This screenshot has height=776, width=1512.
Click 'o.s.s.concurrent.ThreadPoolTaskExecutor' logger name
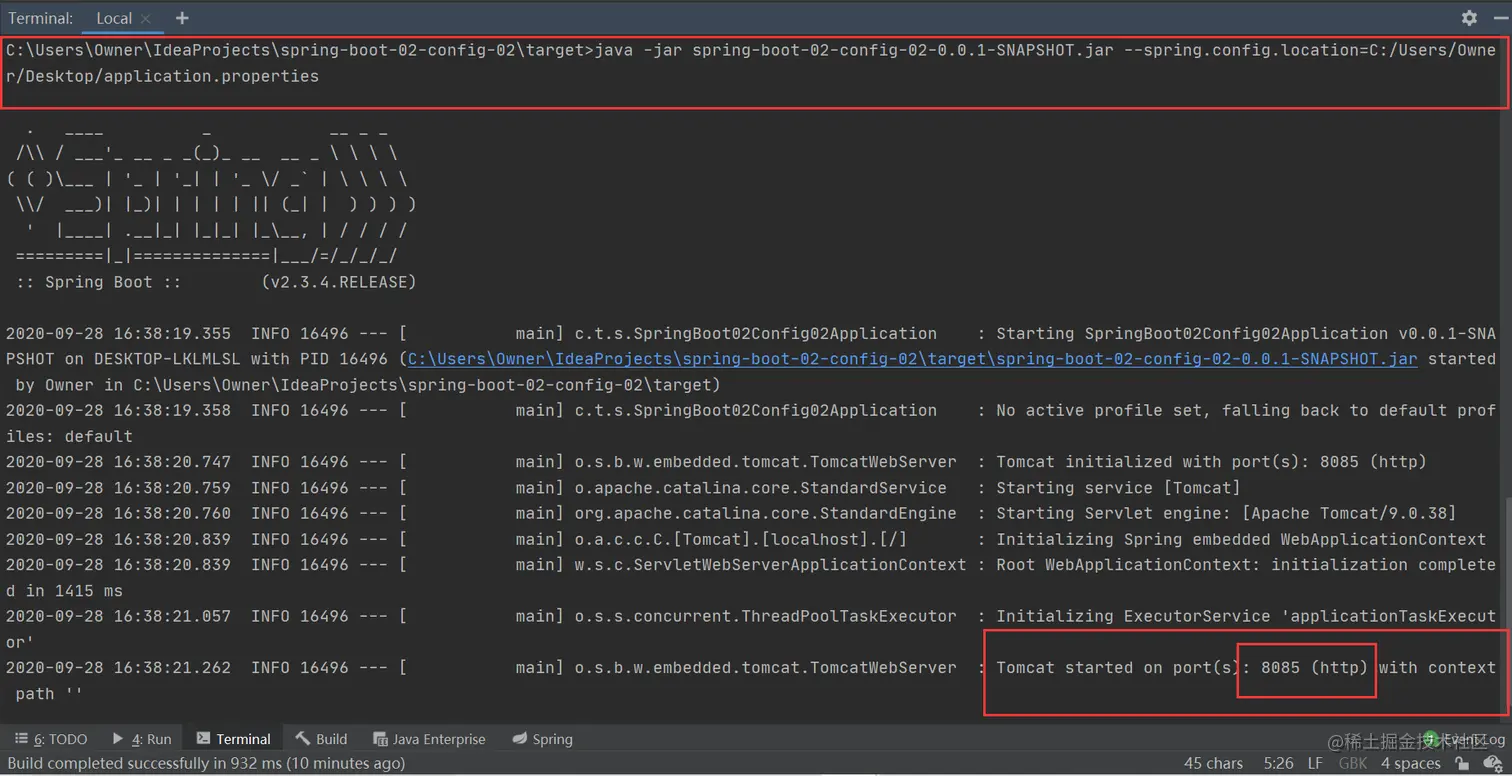pos(765,616)
